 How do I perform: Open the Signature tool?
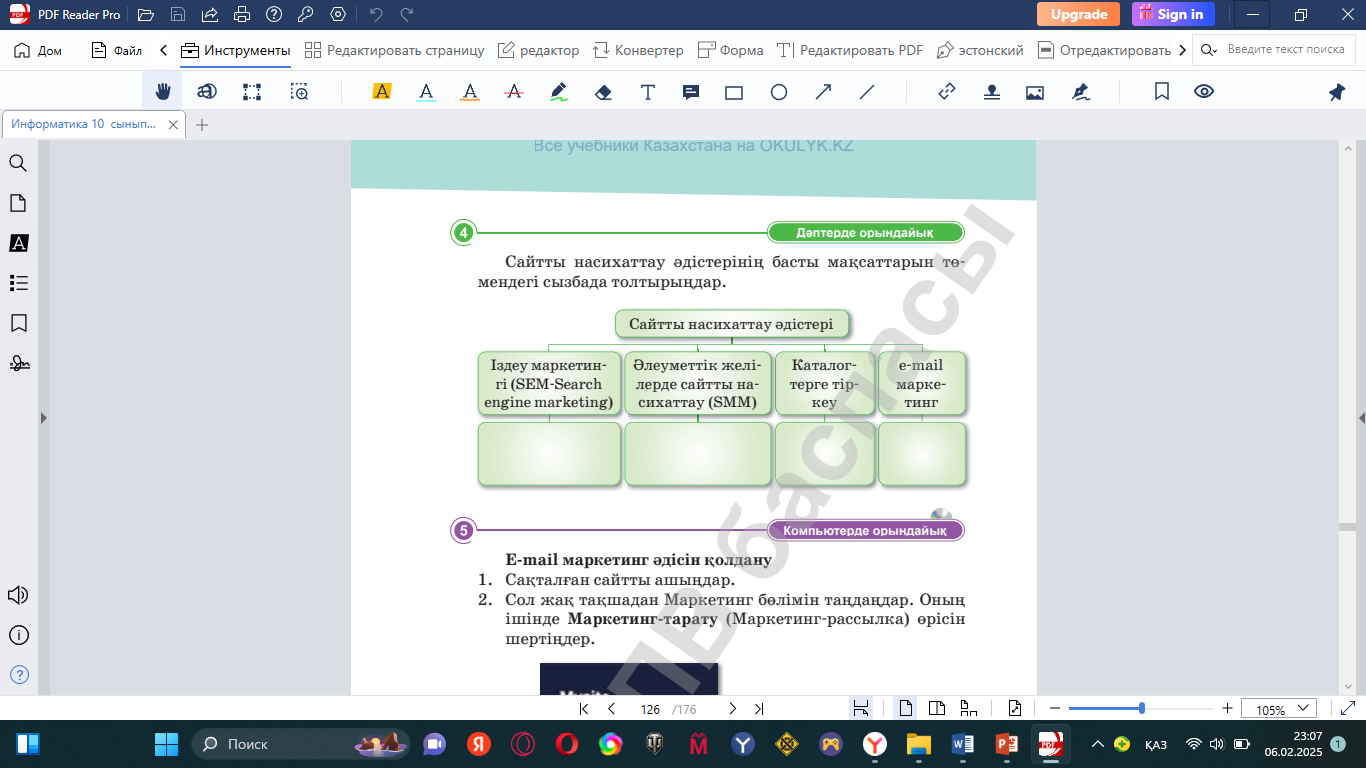pyautogui.click(x=1080, y=92)
